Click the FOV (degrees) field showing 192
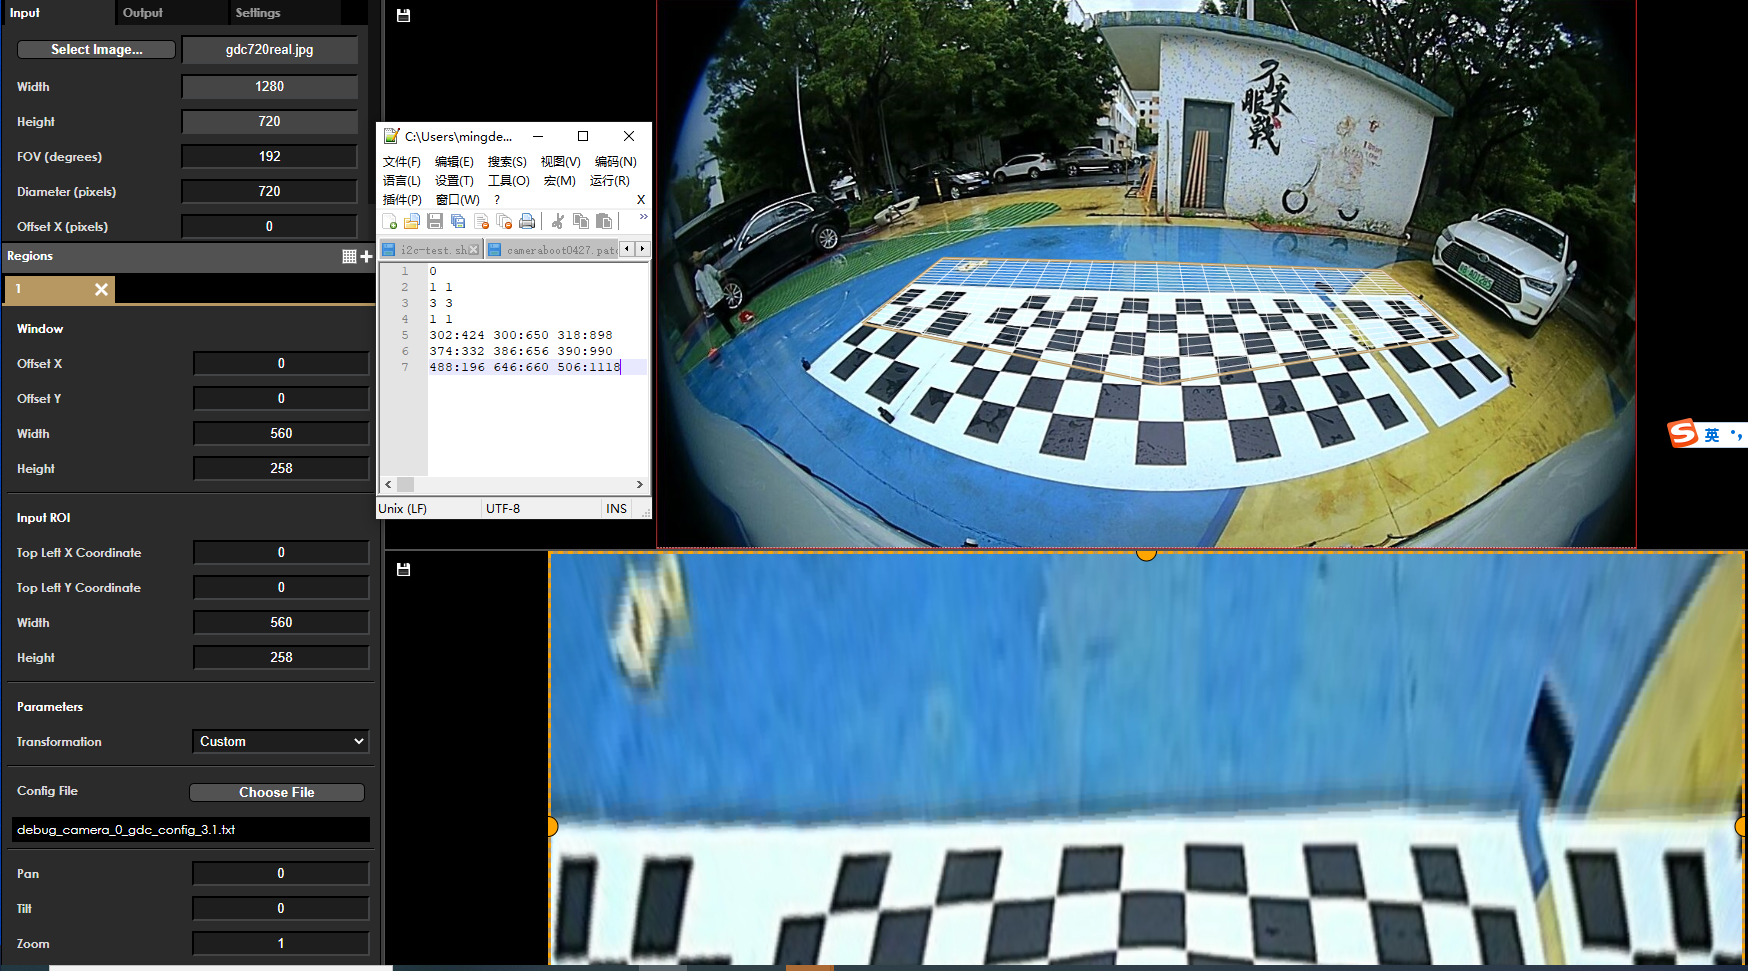 [269, 157]
